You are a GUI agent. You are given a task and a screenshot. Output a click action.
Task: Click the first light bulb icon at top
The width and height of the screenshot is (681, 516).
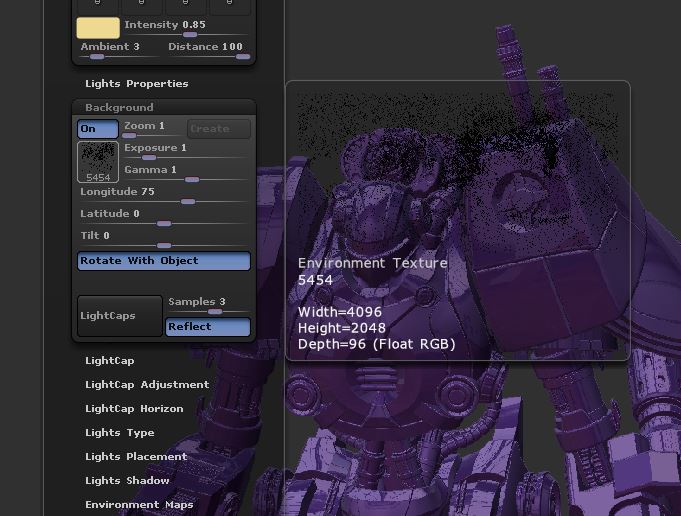pyautogui.click(x=98, y=5)
